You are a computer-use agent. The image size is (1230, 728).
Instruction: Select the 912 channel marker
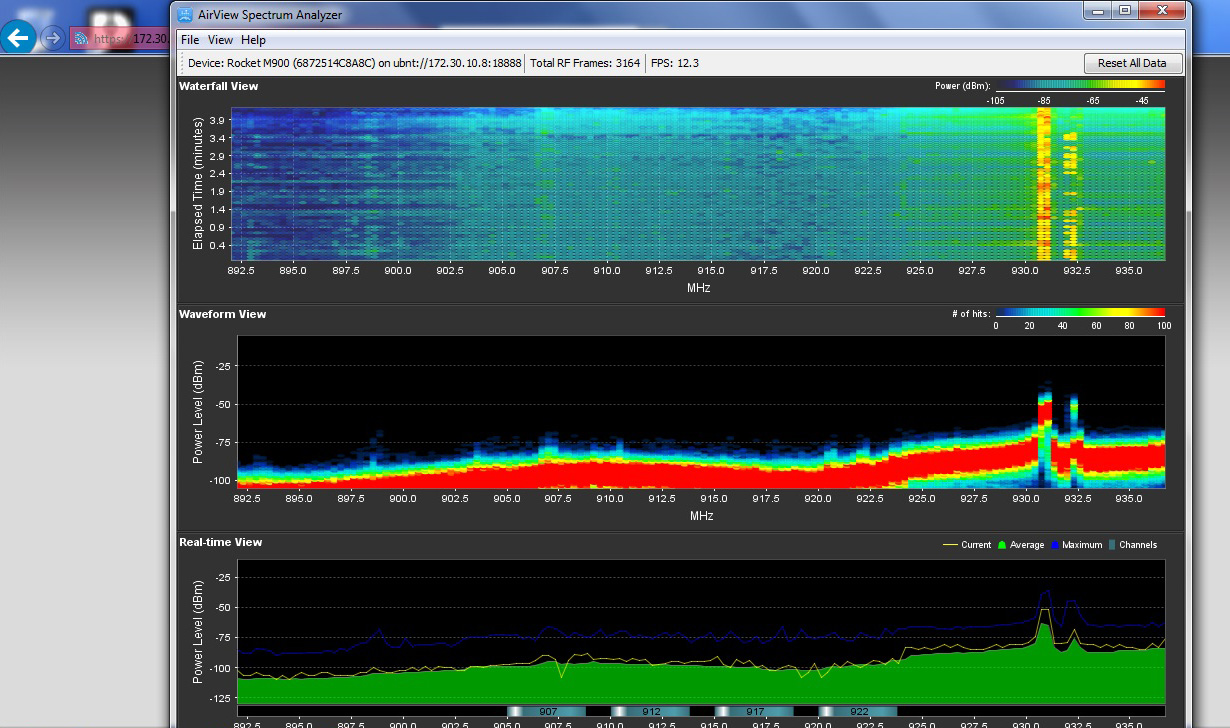pos(650,711)
